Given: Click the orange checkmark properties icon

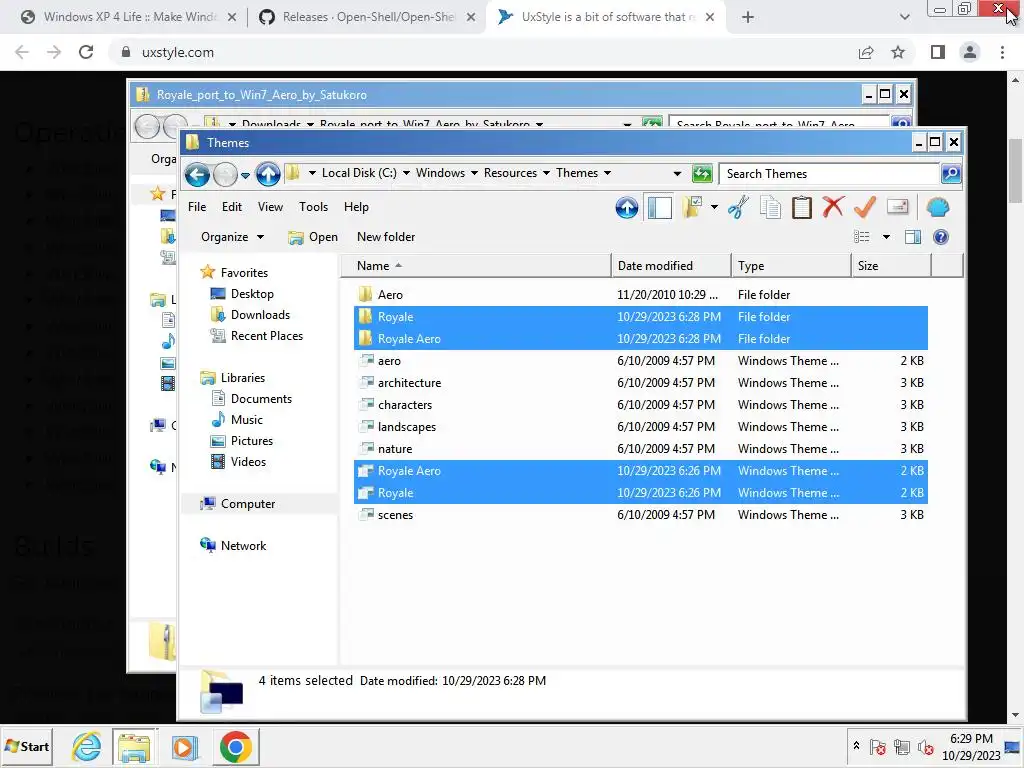Looking at the screenshot, I should point(865,208).
